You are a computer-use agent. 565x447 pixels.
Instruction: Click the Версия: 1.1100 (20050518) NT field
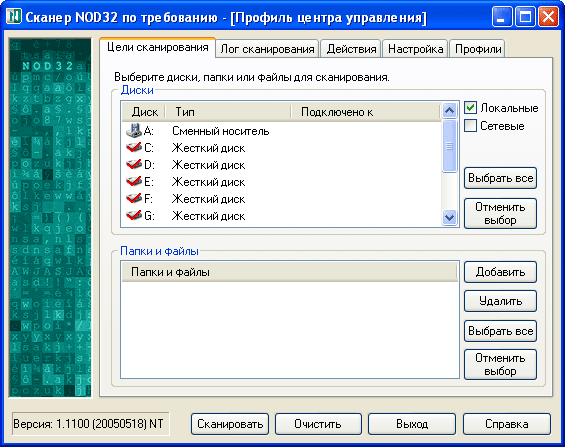point(90,424)
